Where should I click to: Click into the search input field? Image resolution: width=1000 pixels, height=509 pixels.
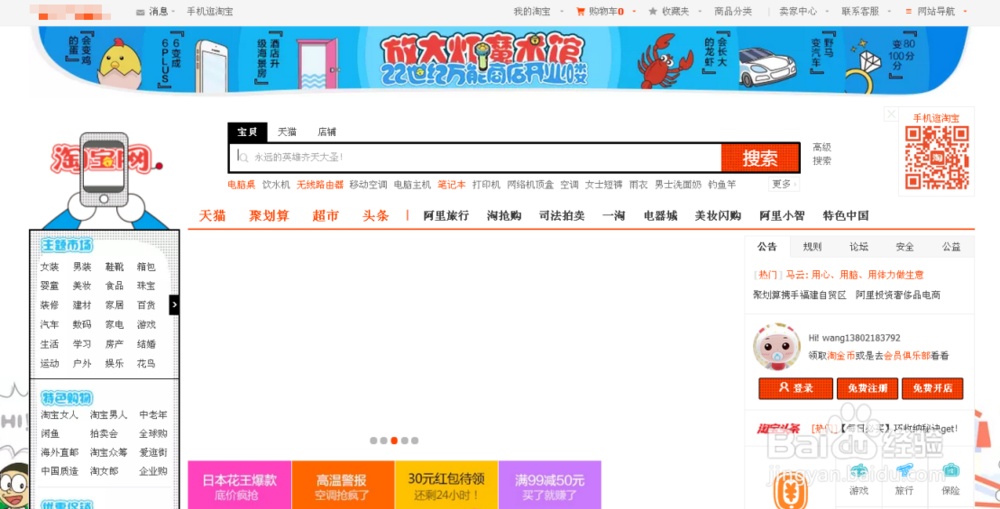point(475,157)
